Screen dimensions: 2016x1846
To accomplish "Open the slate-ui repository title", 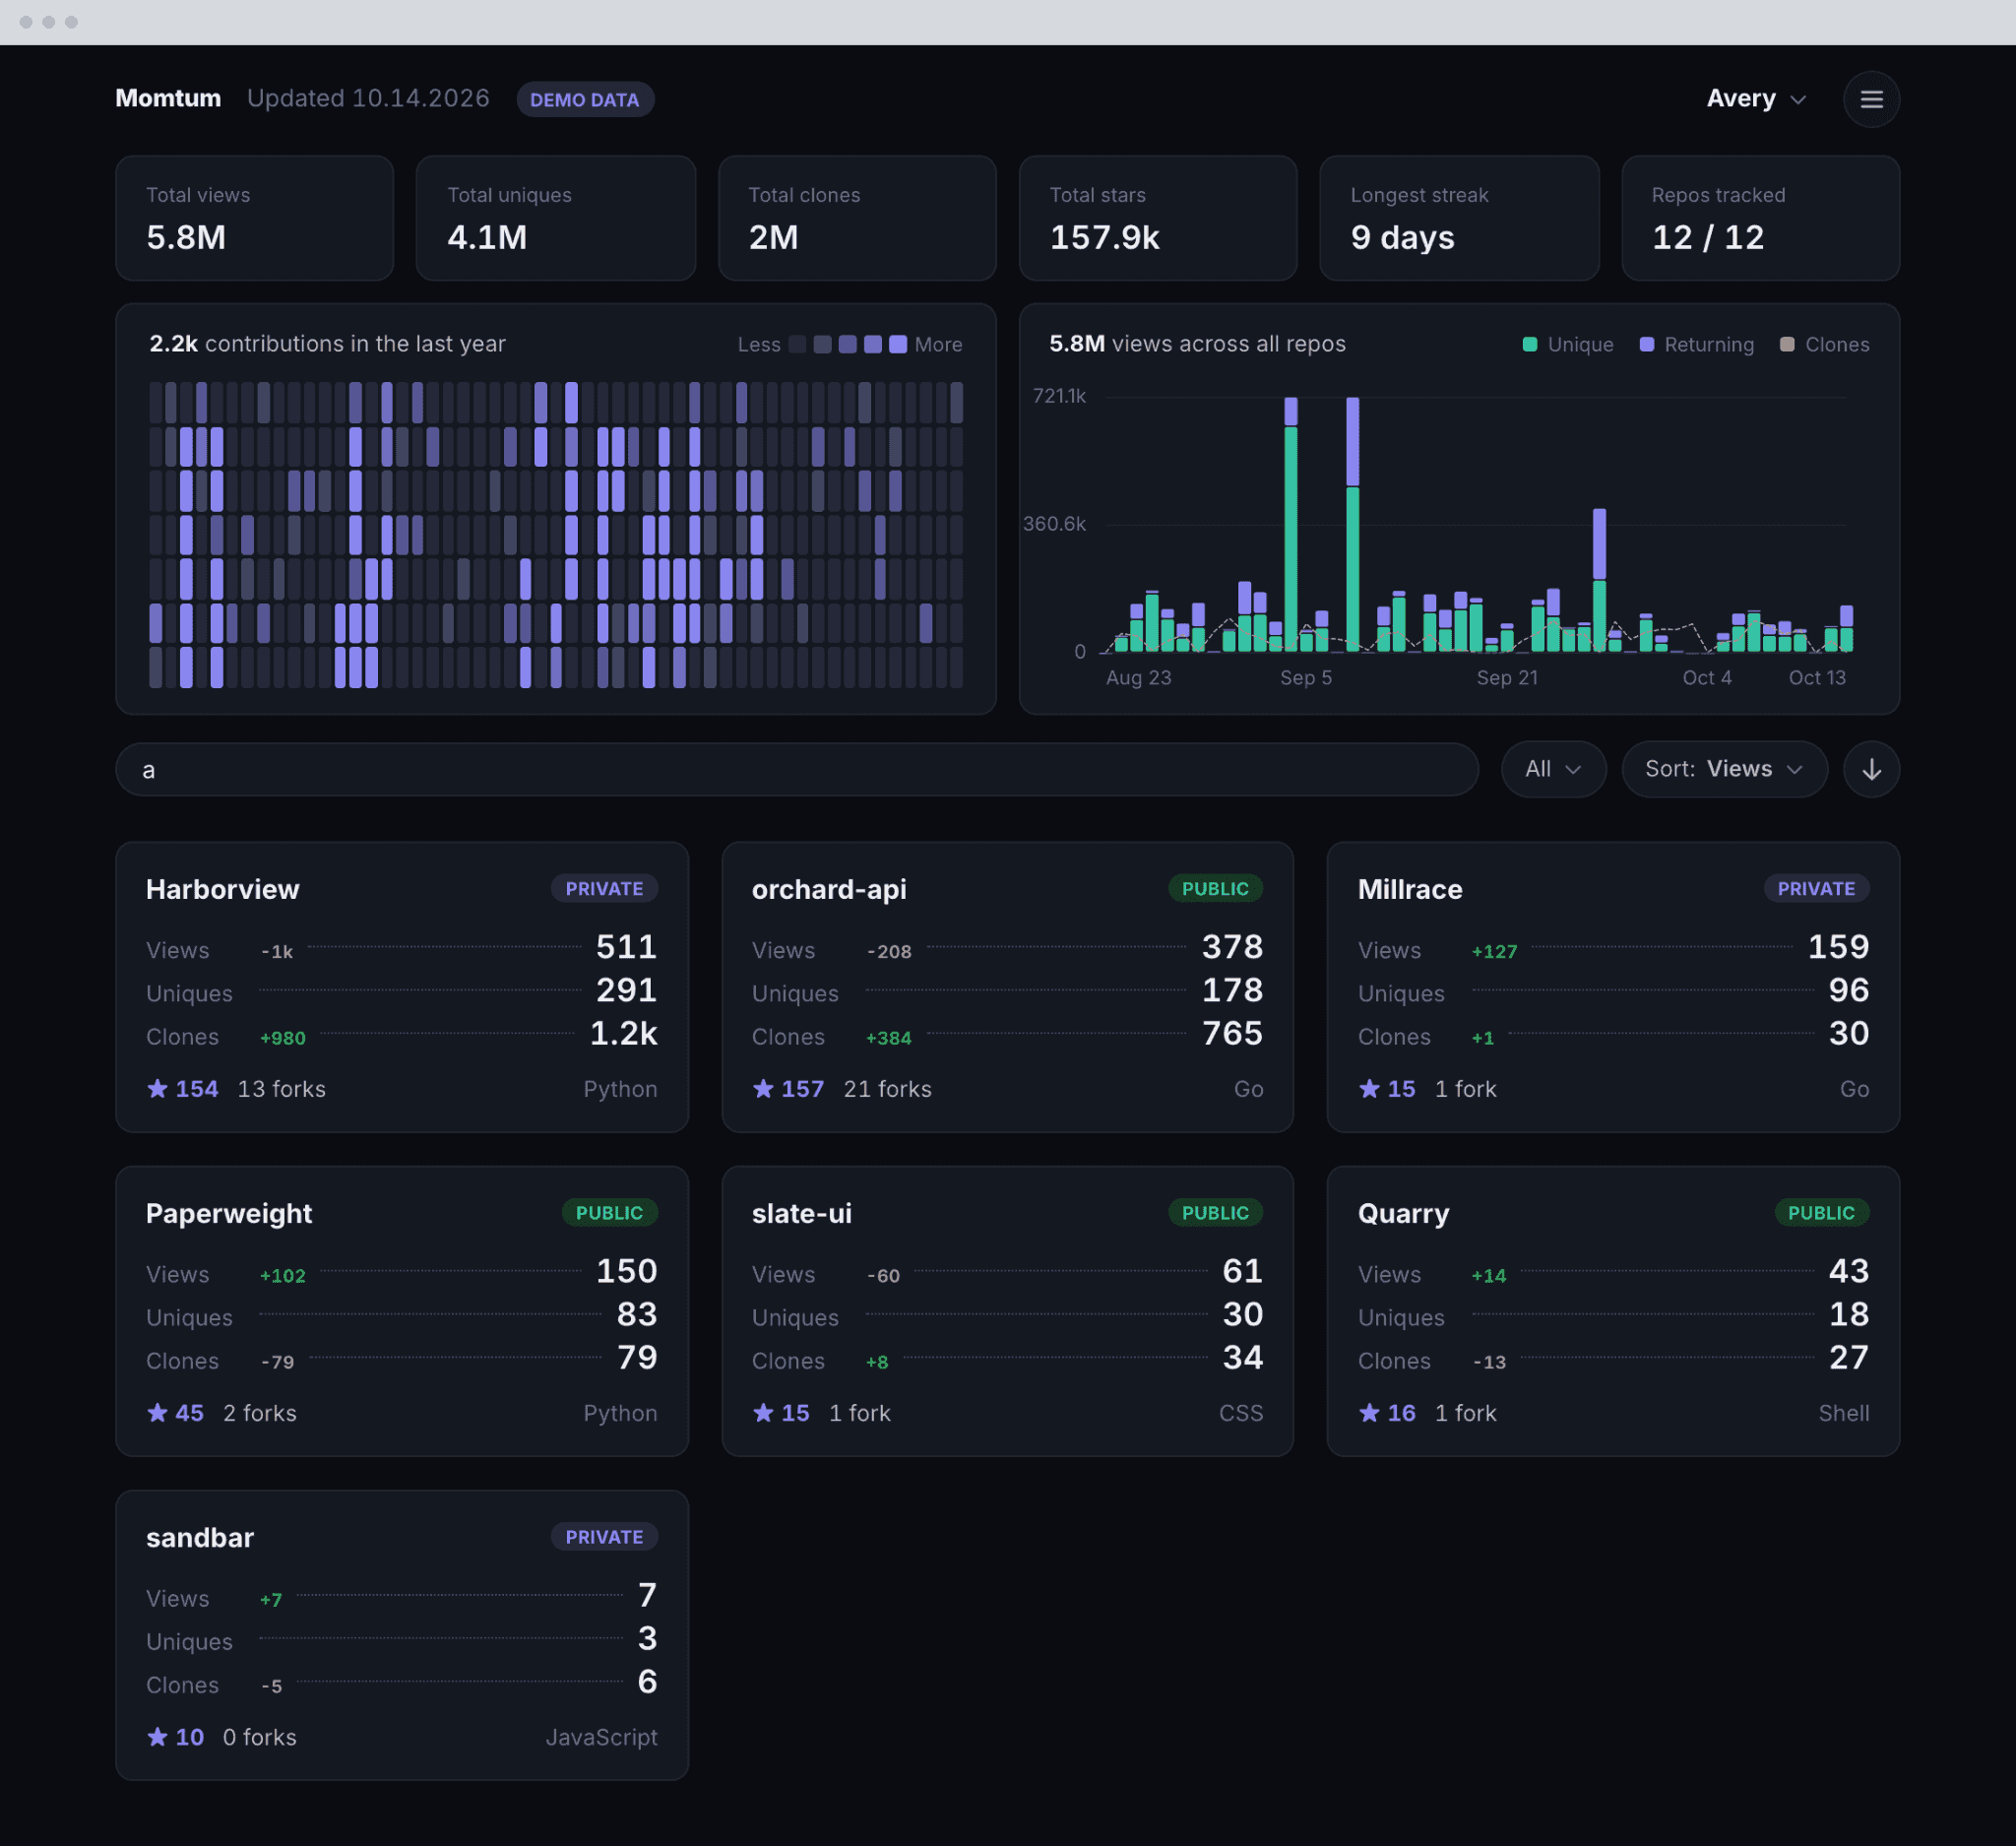I will pos(802,1213).
